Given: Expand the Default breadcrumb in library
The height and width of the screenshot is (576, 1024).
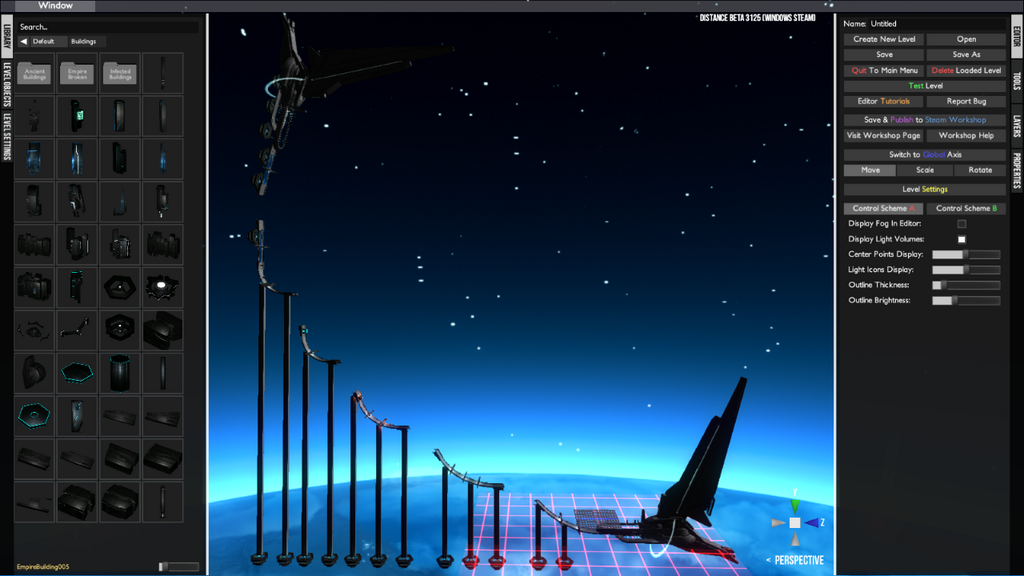Looking at the screenshot, I should point(44,42).
